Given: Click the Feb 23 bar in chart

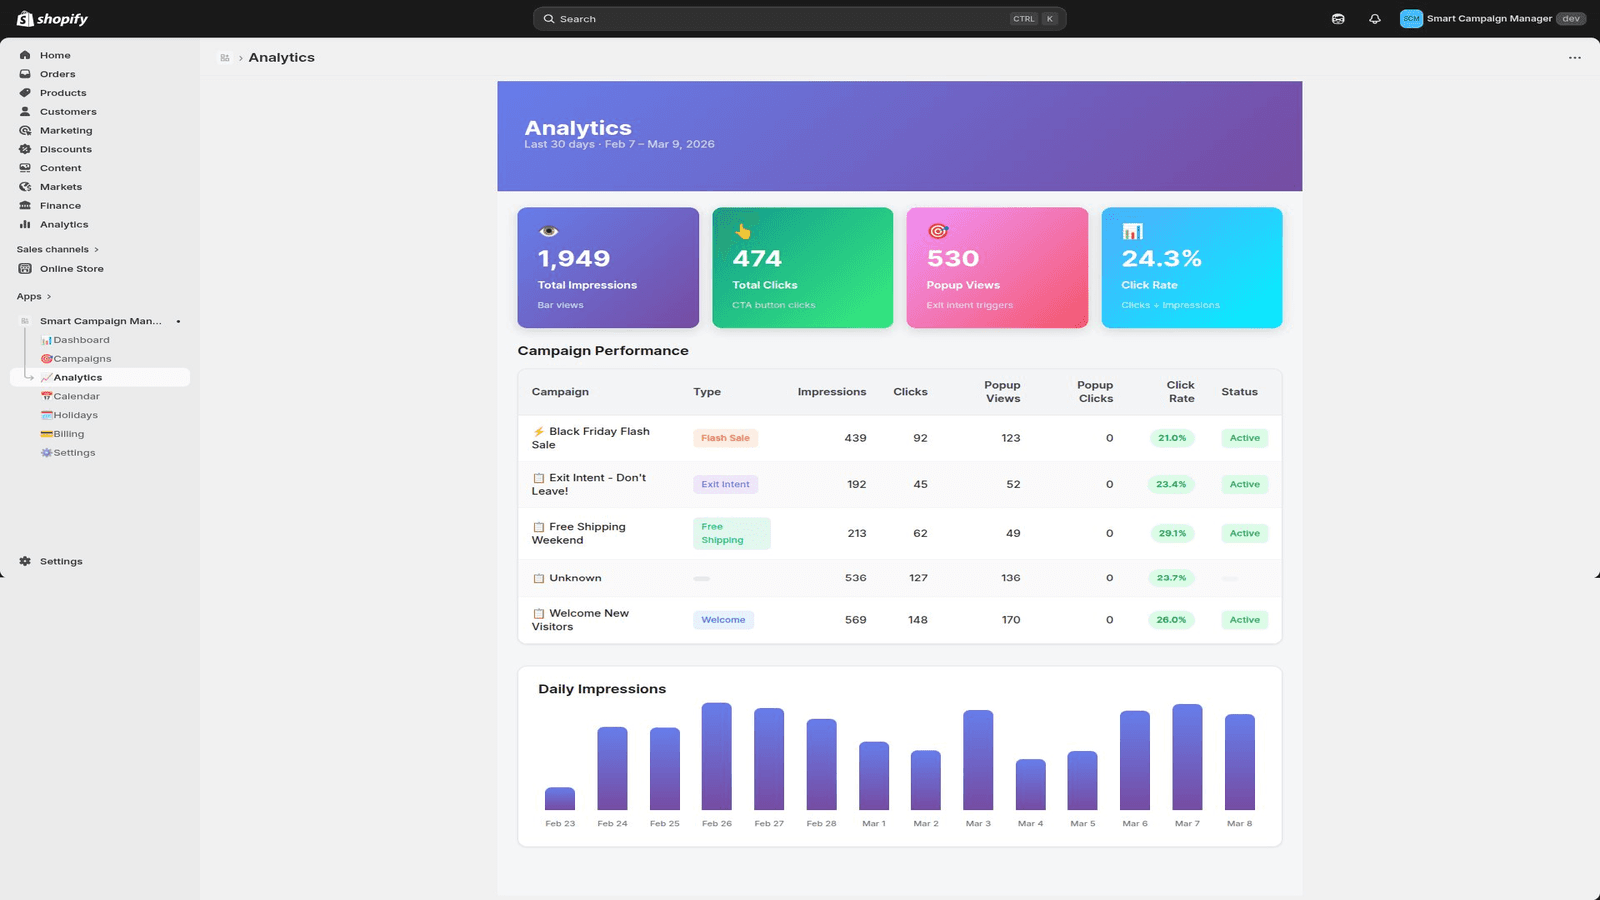Looking at the screenshot, I should (x=560, y=798).
